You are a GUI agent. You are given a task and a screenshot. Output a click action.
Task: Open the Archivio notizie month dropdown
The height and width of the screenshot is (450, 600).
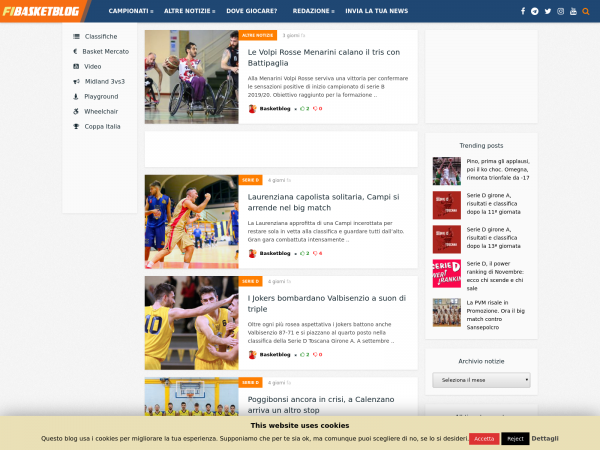[481, 380]
